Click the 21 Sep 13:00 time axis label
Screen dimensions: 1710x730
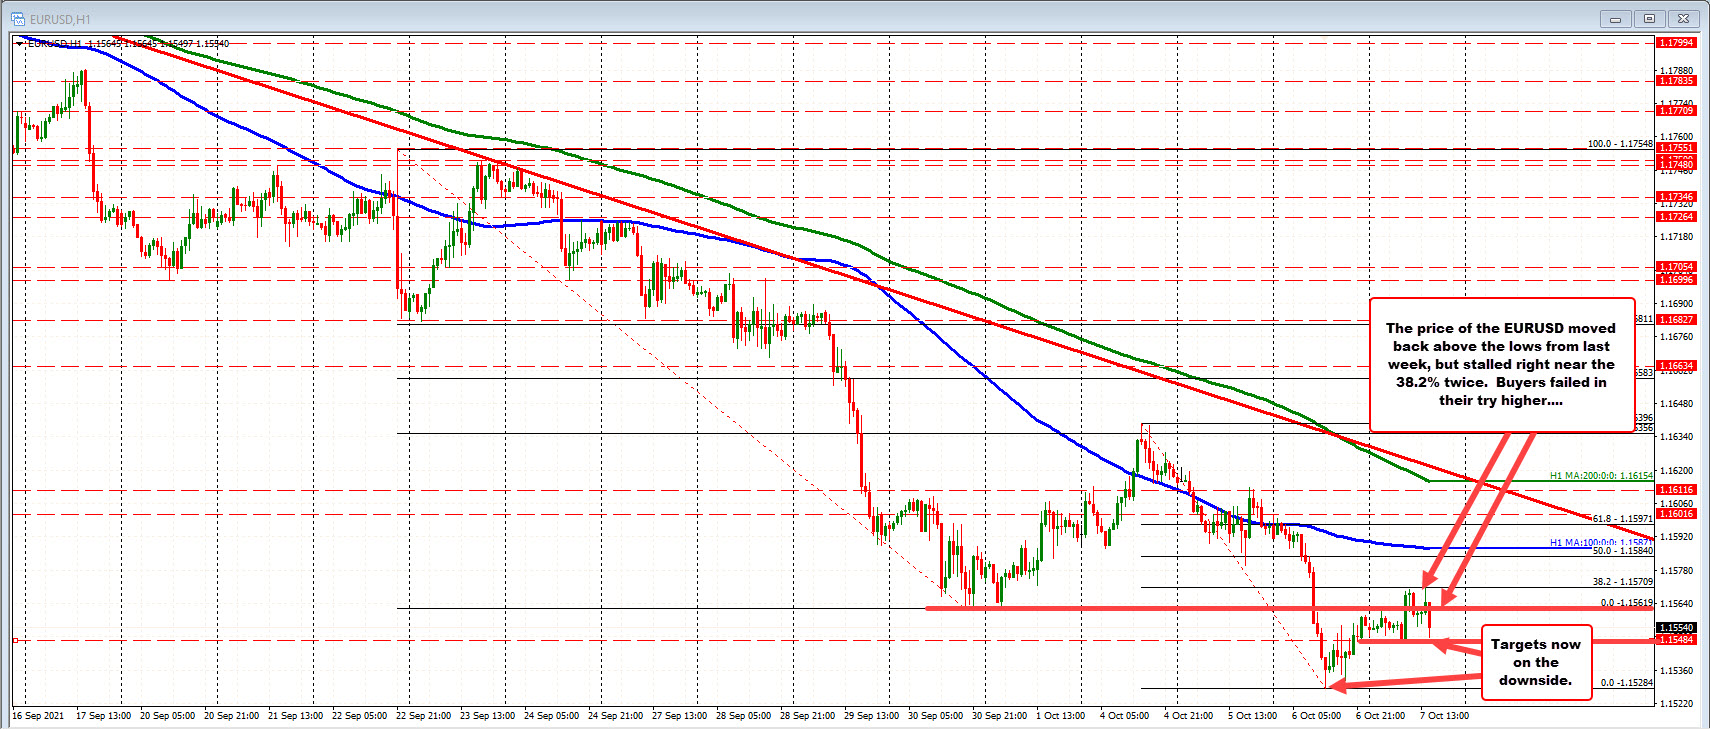295,716
